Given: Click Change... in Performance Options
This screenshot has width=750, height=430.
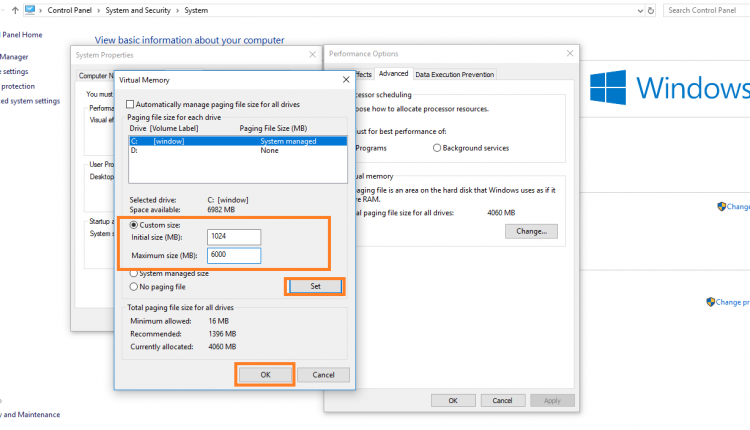Looking at the screenshot, I should (531, 232).
